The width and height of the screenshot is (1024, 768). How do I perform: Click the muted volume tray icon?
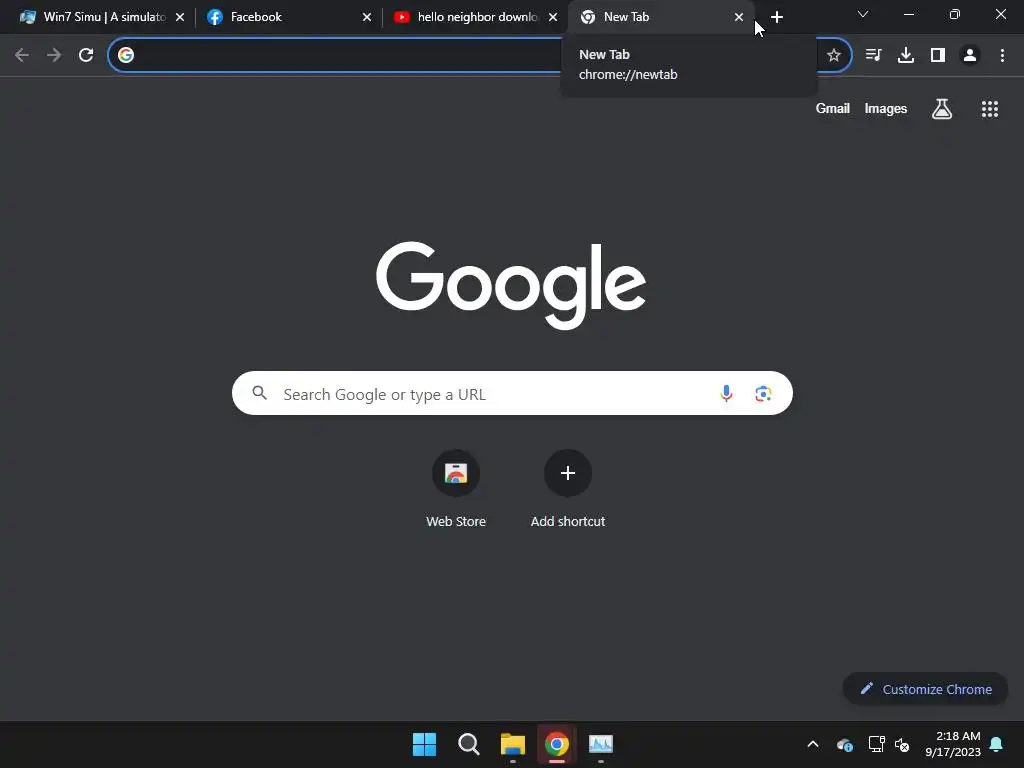click(x=903, y=744)
